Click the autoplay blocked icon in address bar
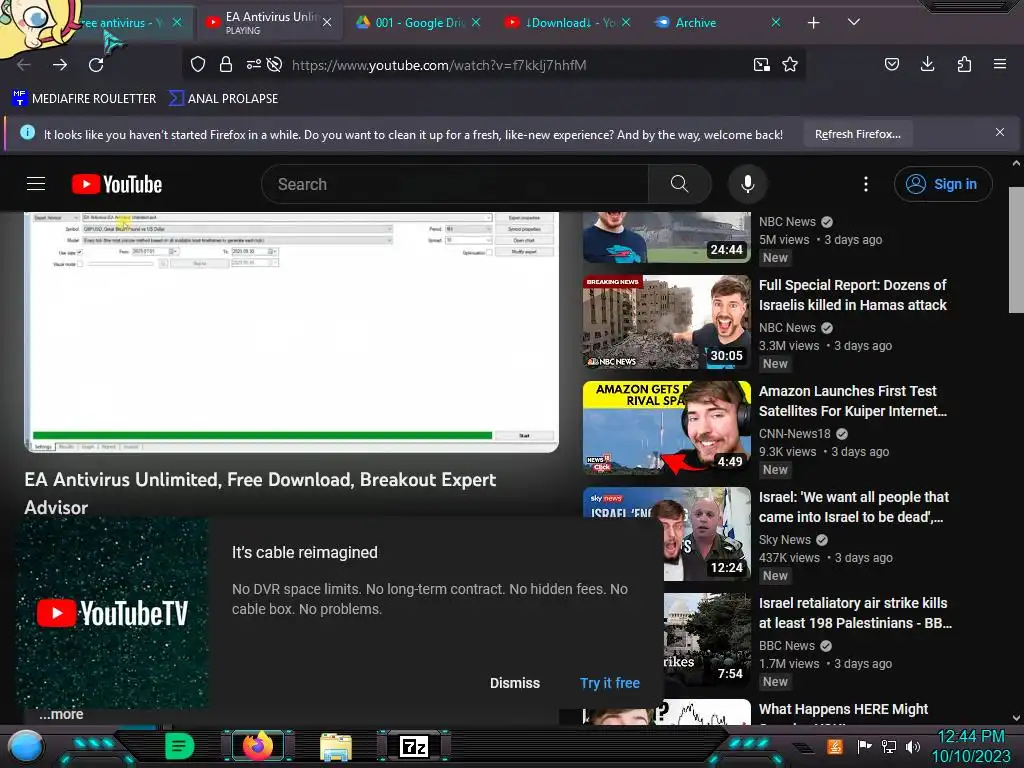1024x768 pixels. [x=275, y=64]
